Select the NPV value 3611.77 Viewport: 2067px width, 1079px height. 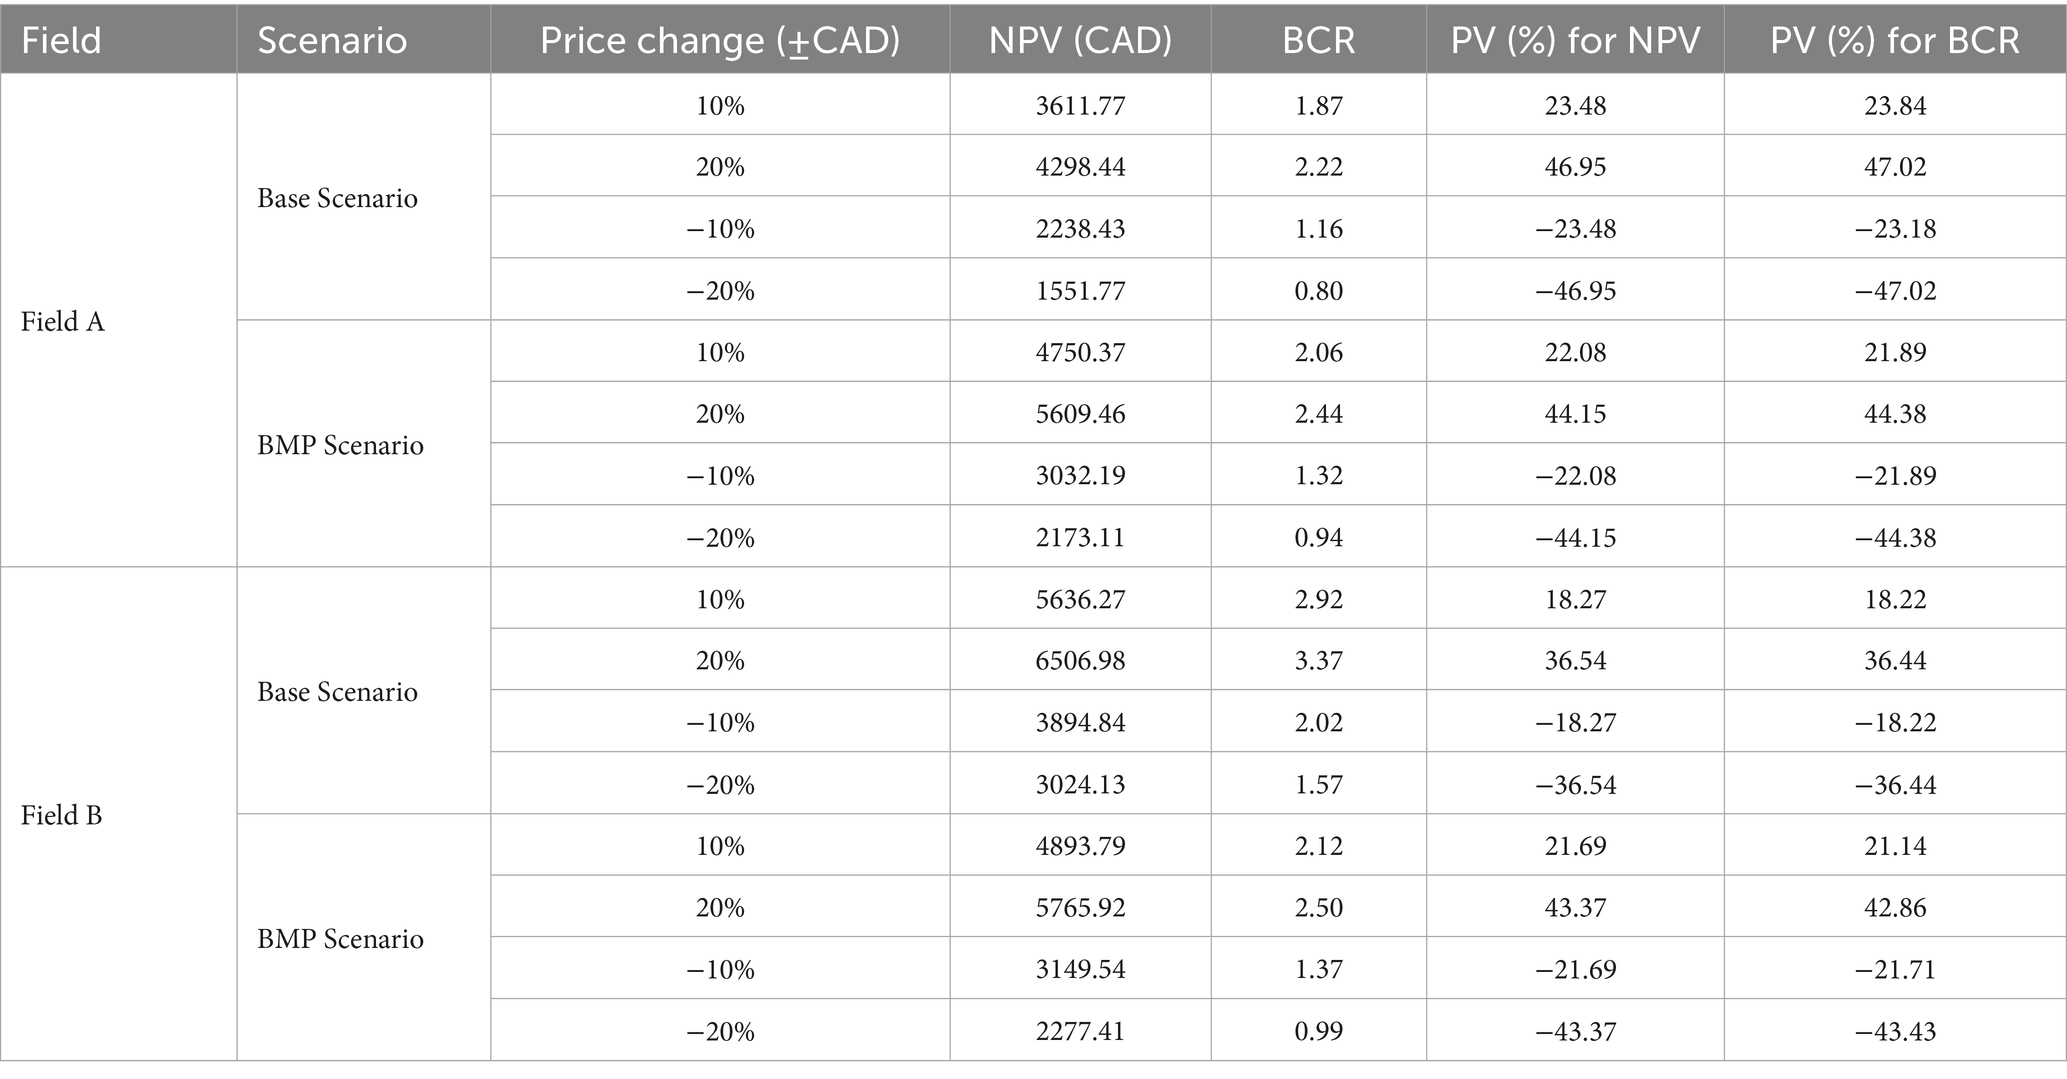(x=1080, y=106)
